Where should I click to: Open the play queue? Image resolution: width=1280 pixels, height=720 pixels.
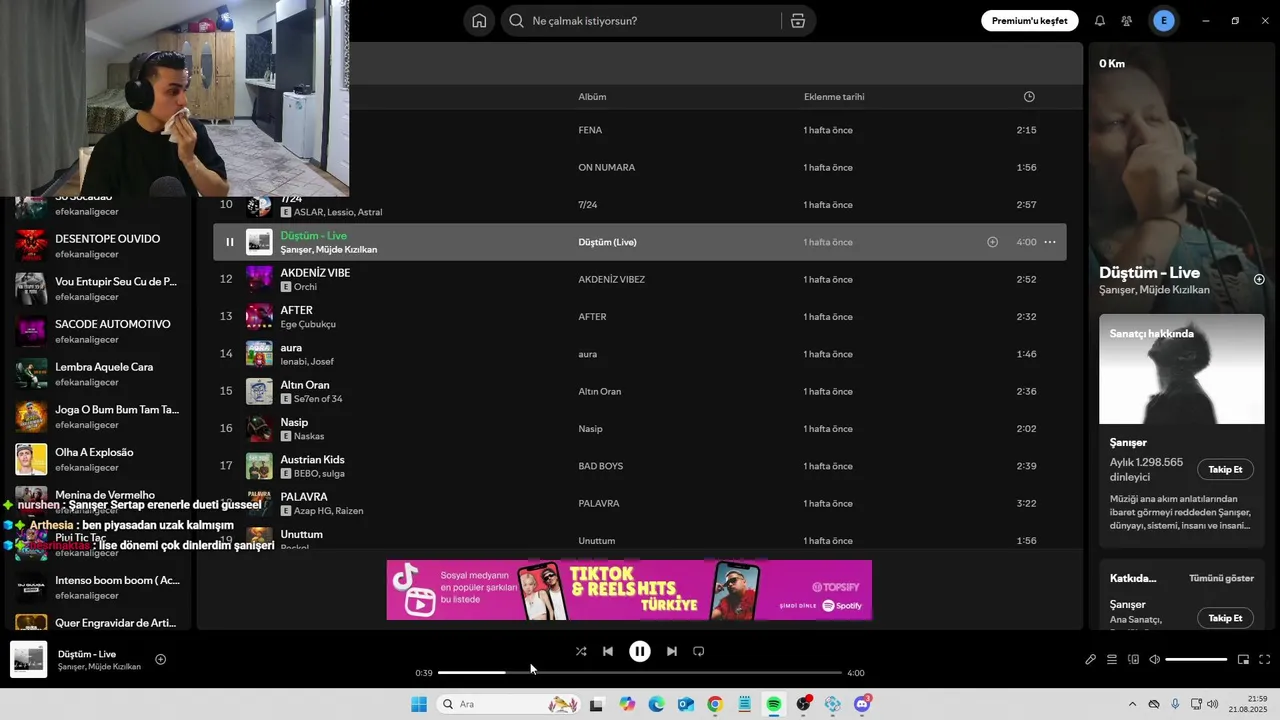tap(1112, 659)
